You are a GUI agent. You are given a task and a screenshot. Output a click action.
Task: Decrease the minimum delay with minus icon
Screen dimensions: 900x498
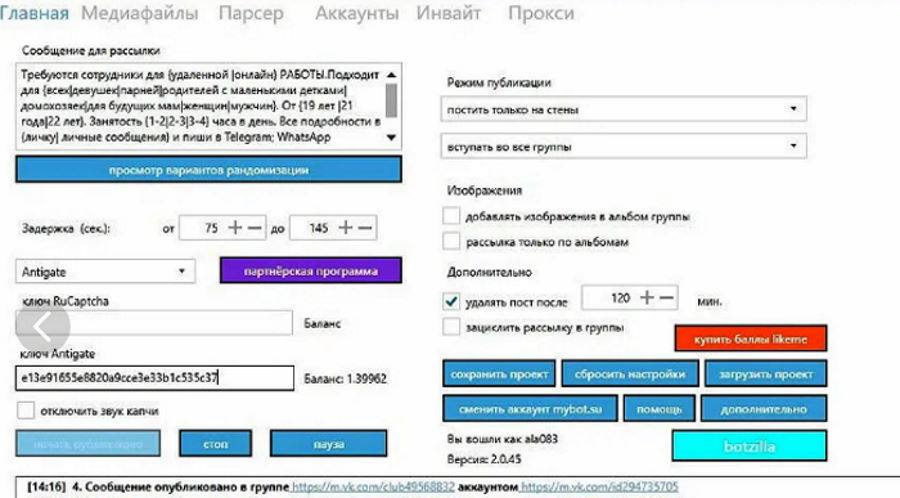point(255,228)
